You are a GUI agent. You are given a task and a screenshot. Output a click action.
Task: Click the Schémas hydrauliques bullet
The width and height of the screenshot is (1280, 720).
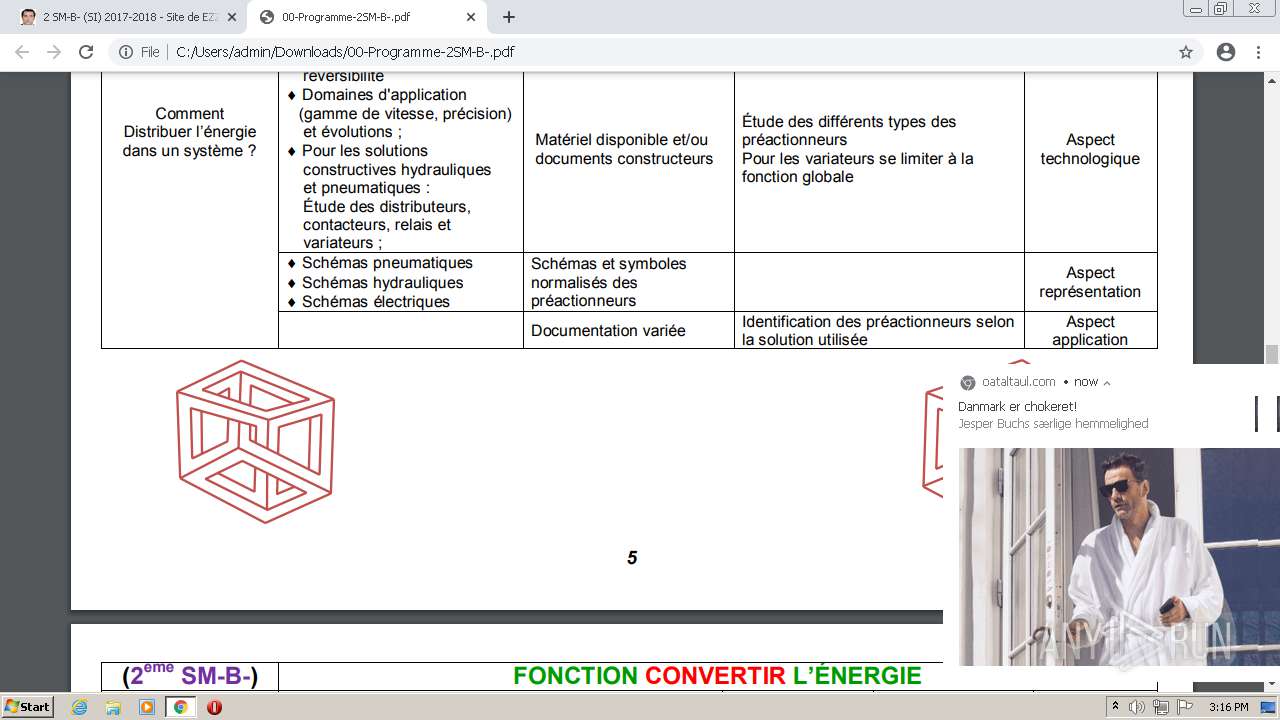(376, 282)
